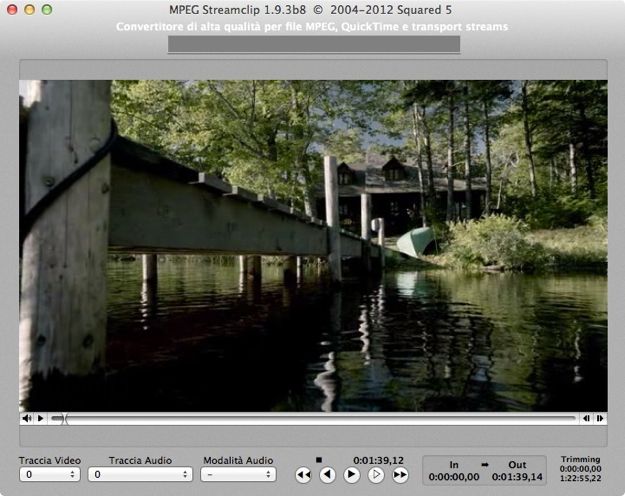Step one frame forward at scrubber's right end

600,418
